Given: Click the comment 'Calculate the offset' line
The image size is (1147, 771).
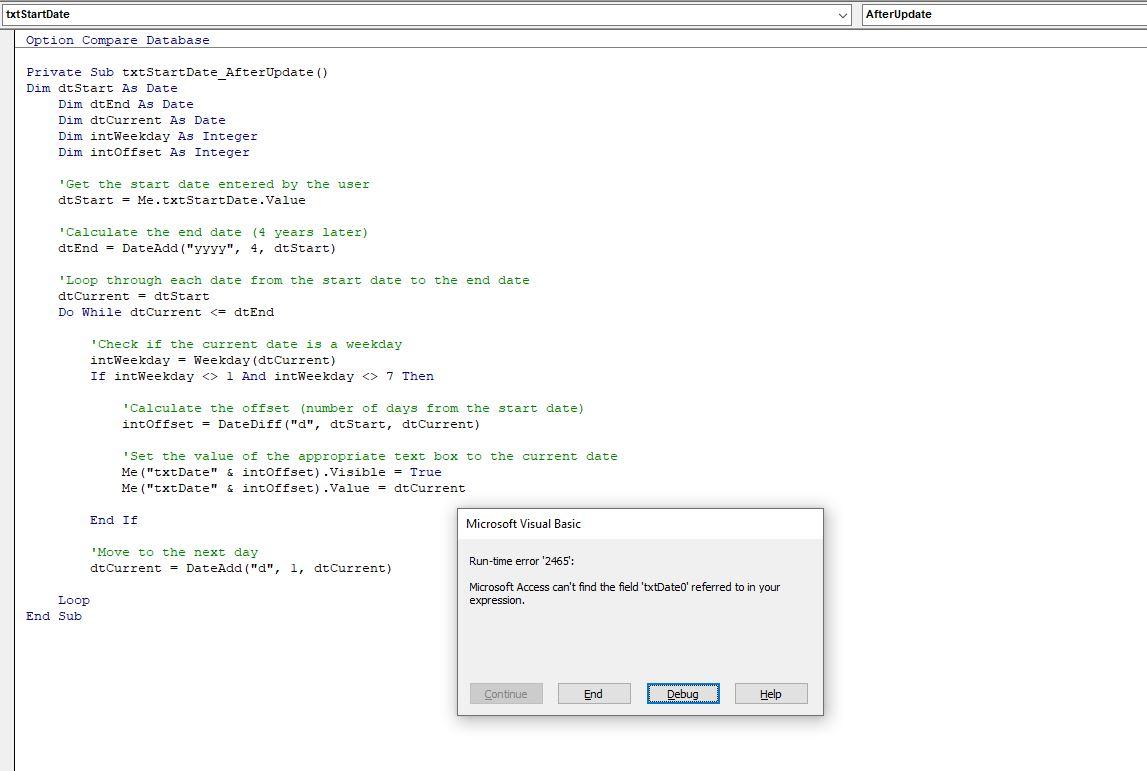Looking at the screenshot, I should point(353,409).
